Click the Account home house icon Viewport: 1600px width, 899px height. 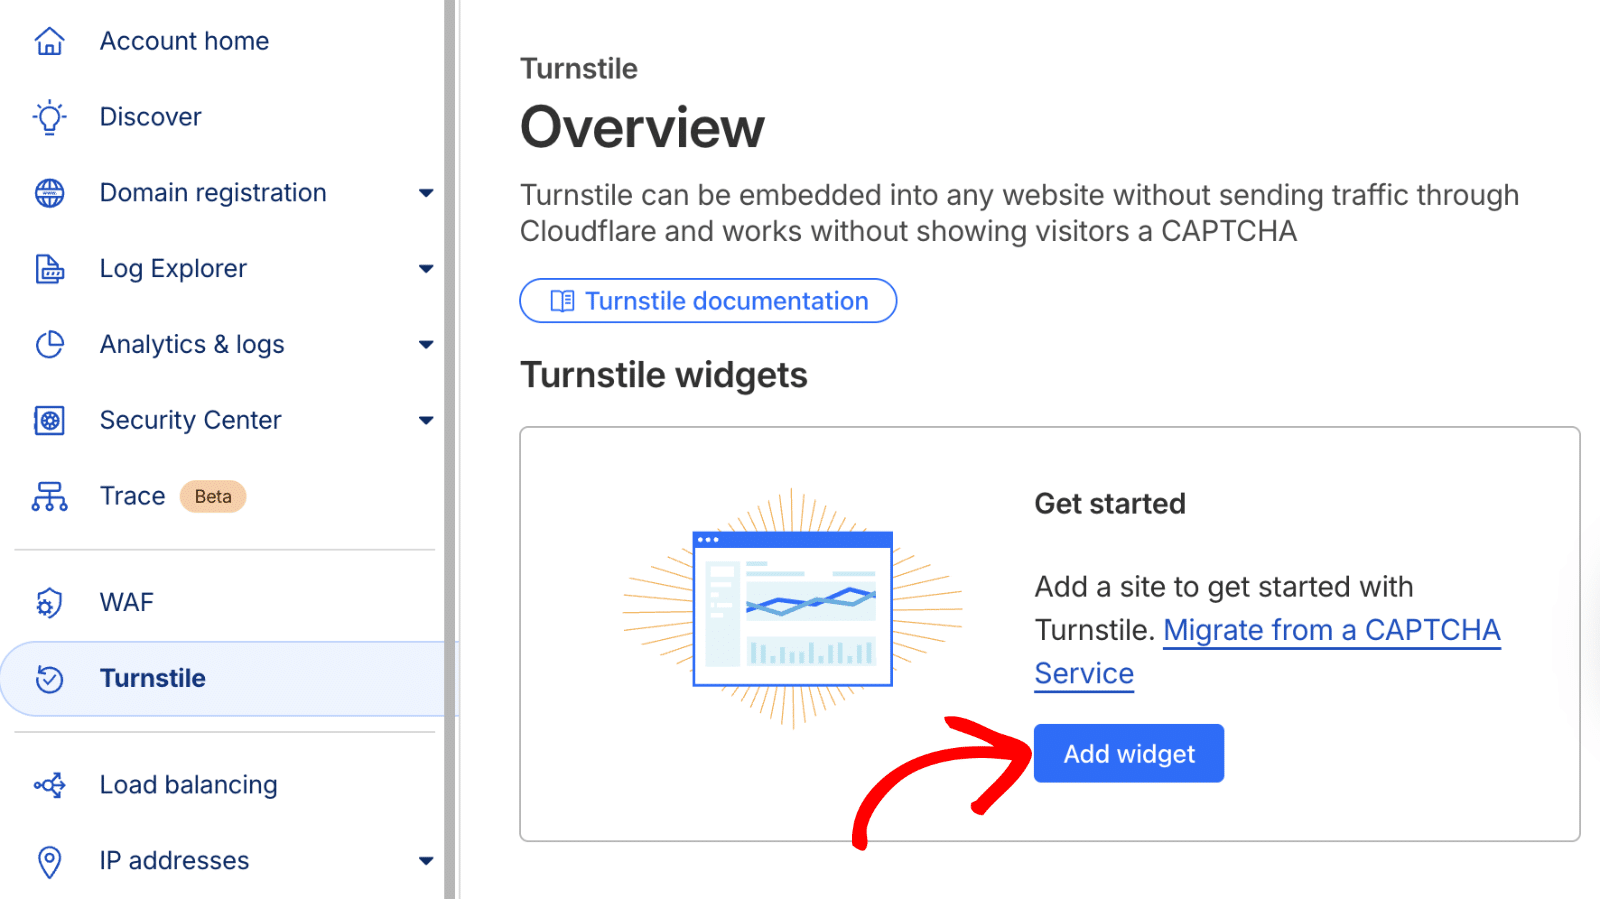[49, 41]
